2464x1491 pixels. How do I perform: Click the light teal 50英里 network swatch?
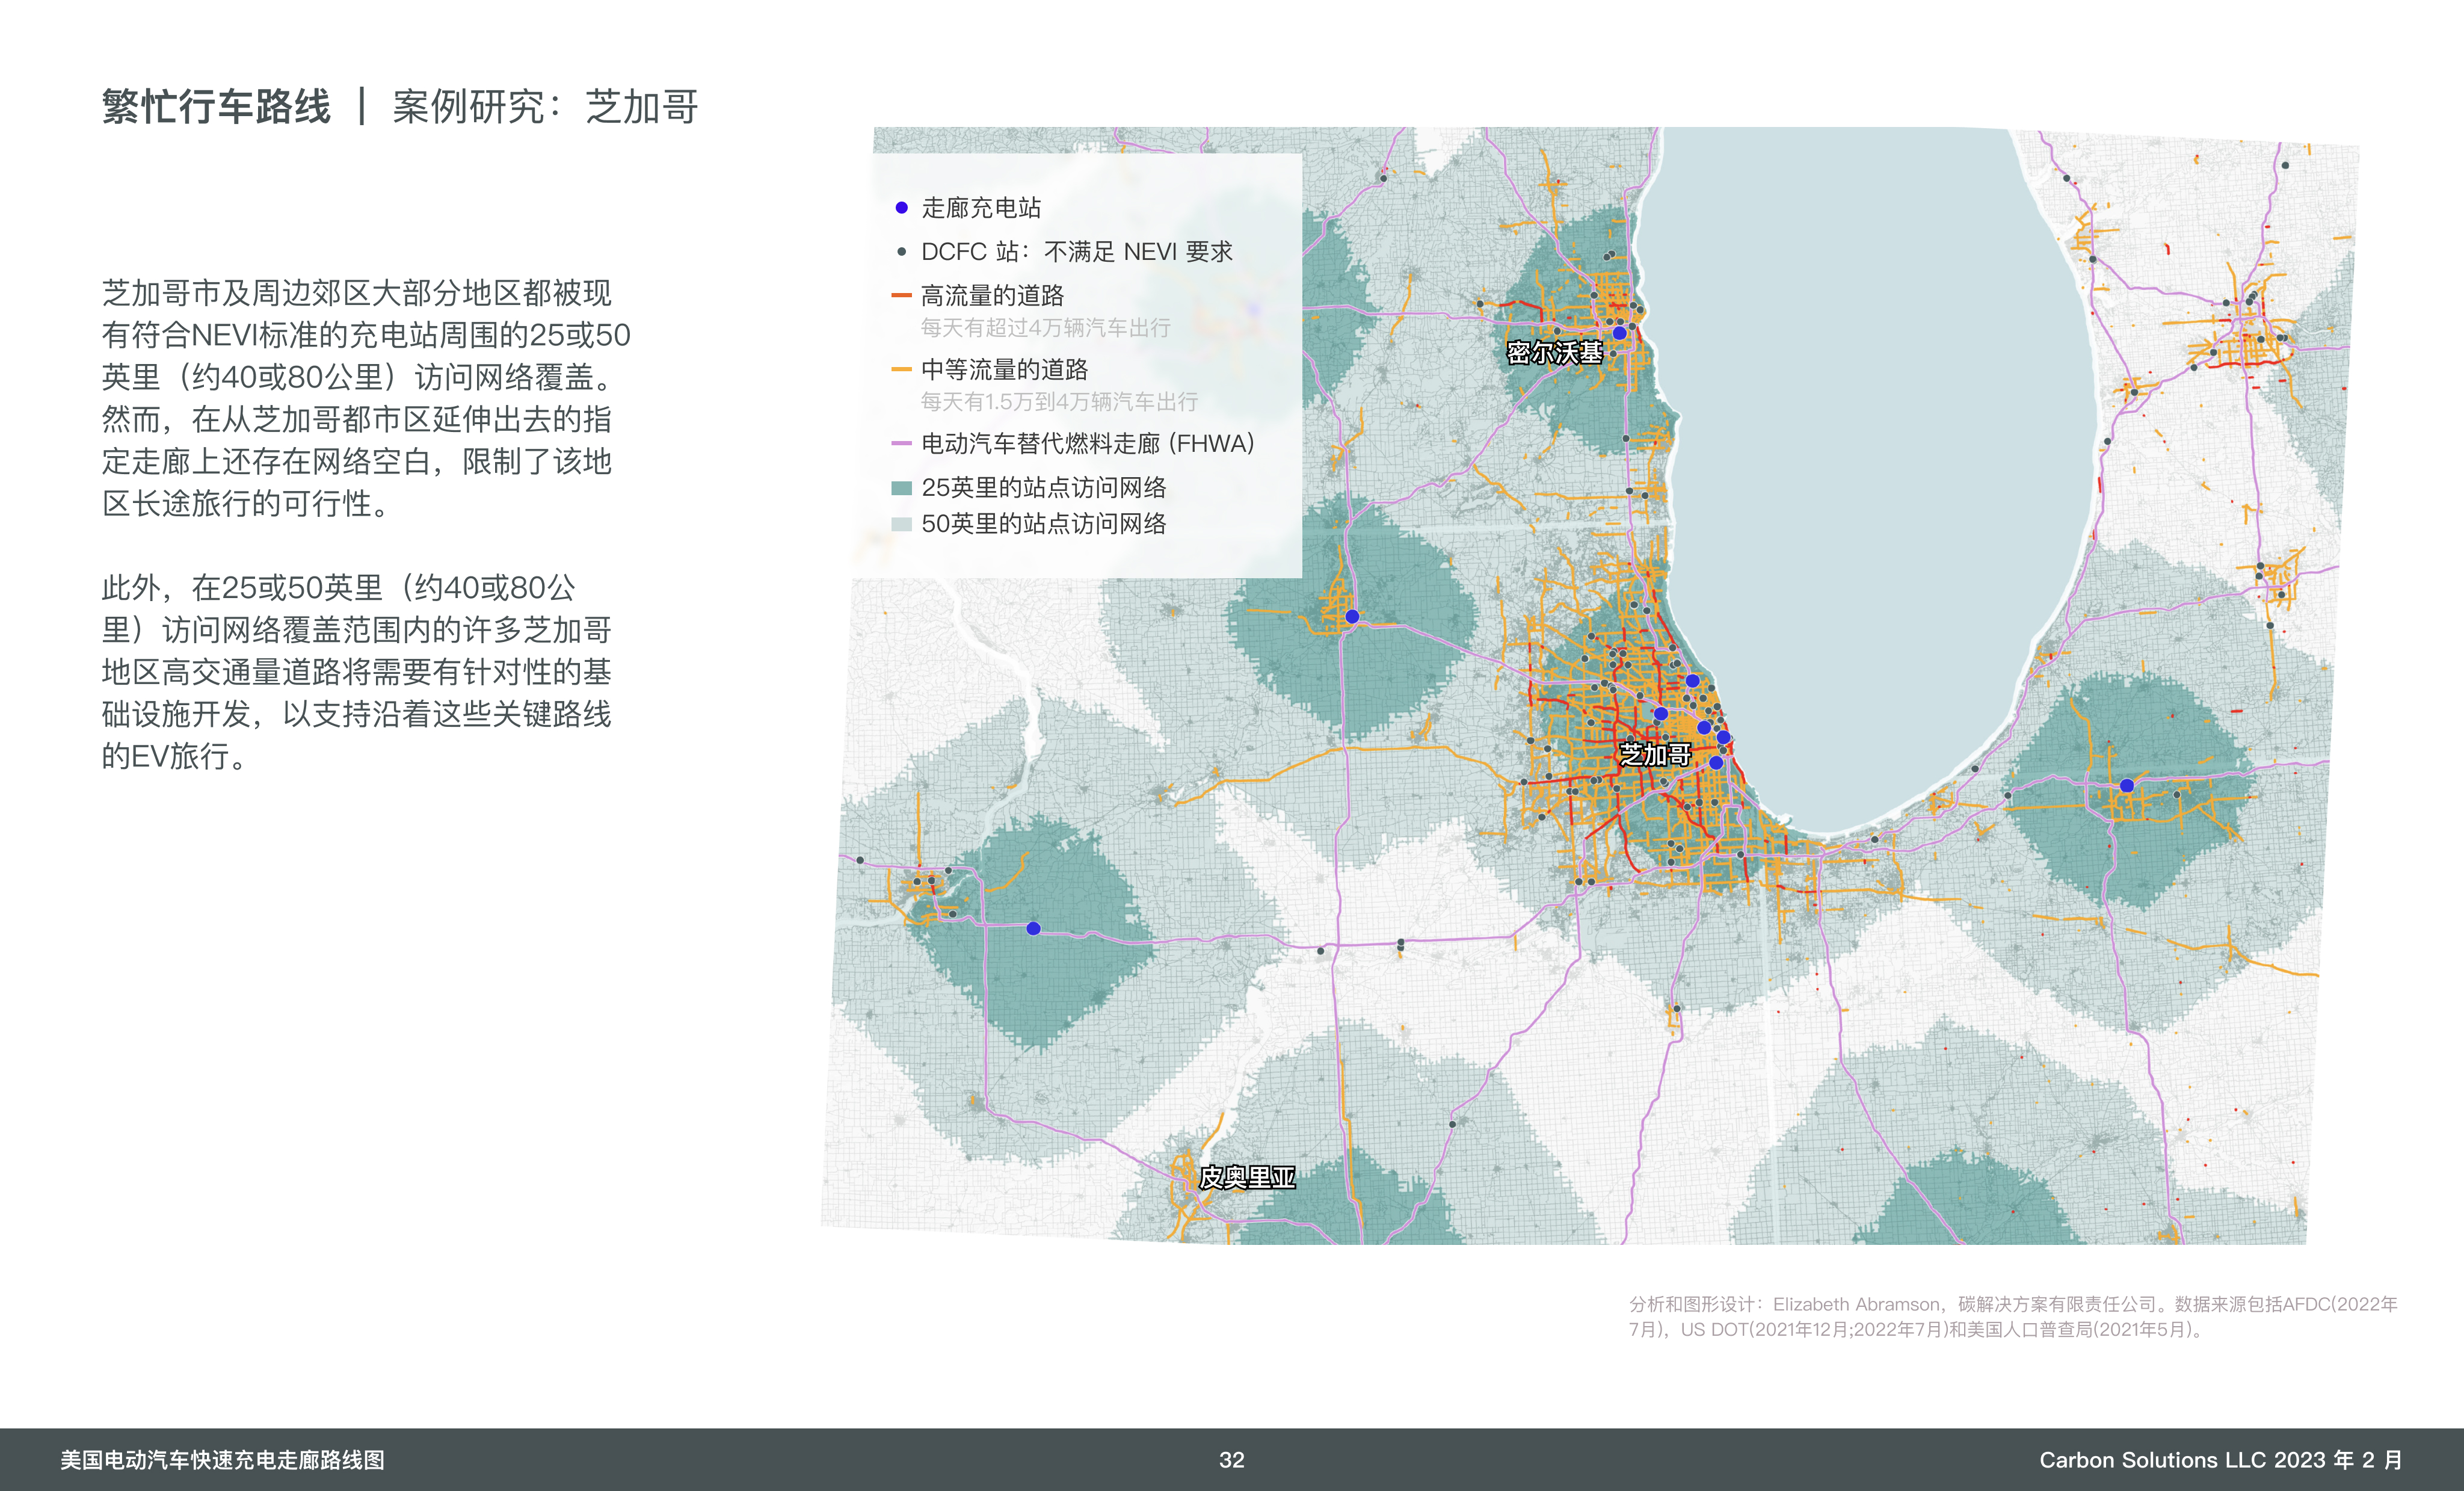point(901,524)
